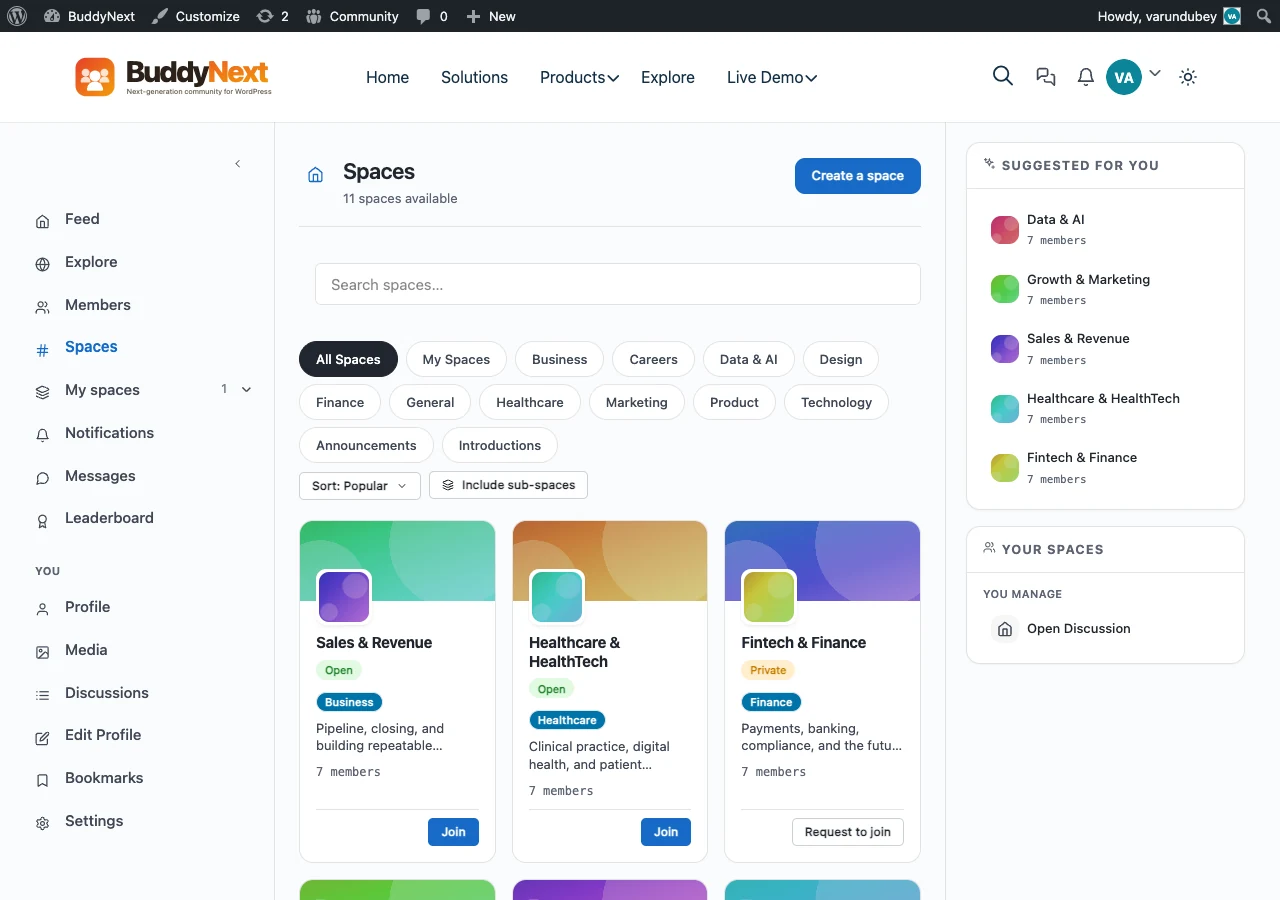
Task: Click the Feed home icon in sidebar
Action: (42, 222)
